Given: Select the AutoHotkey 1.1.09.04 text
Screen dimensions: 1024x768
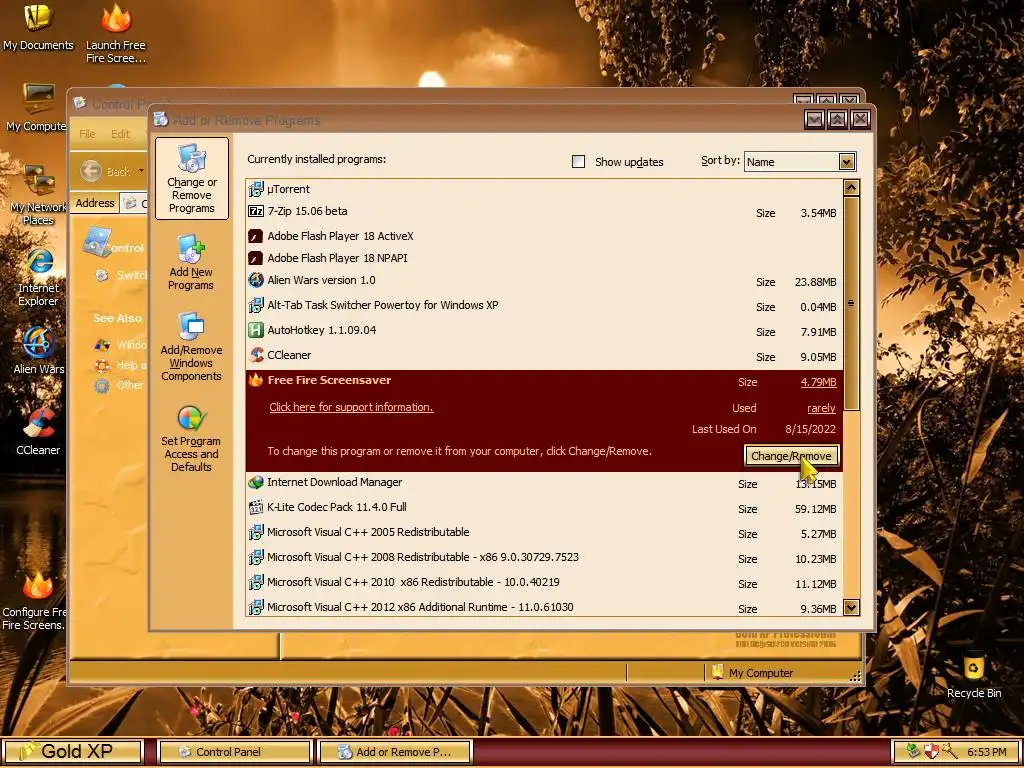Looking at the screenshot, I should click(321, 330).
